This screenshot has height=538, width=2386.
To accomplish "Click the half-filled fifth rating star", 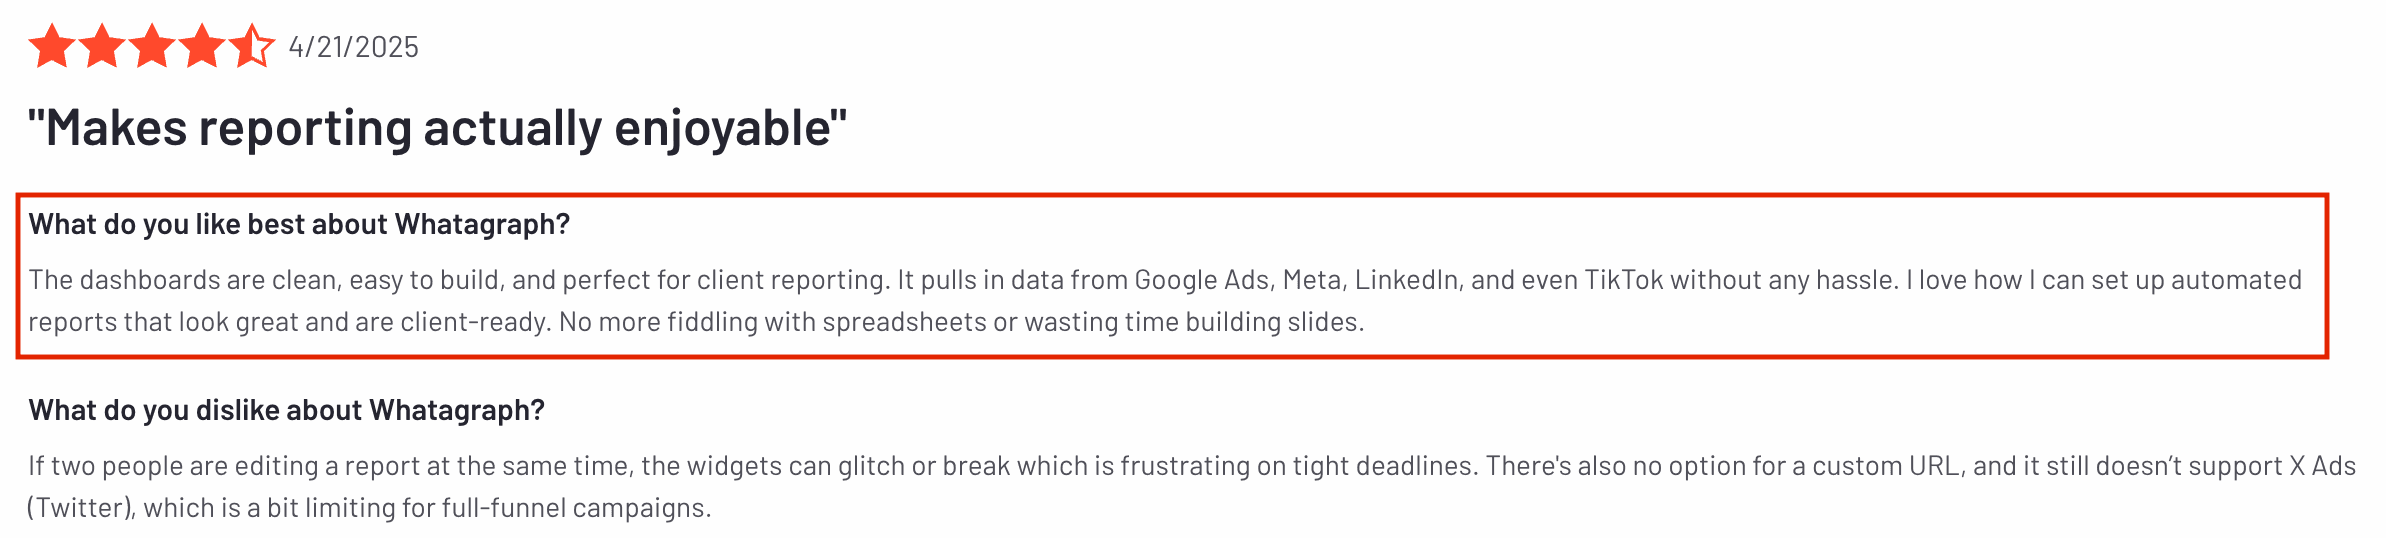I will click(251, 47).
